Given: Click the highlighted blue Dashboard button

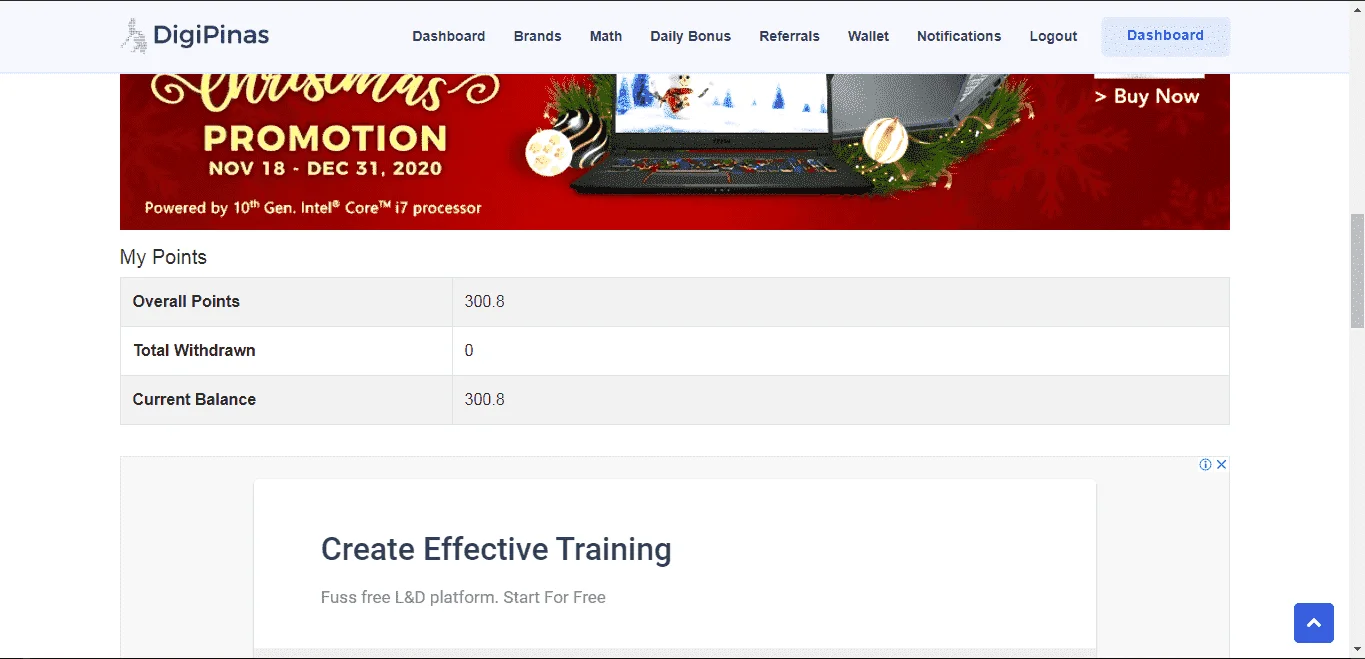Looking at the screenshot, I should (1166, 36).
